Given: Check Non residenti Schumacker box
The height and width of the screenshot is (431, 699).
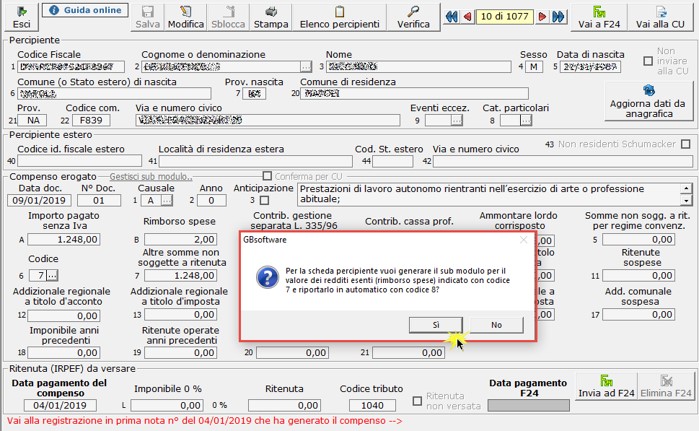Looking at the screenshot, I should 685,144.
